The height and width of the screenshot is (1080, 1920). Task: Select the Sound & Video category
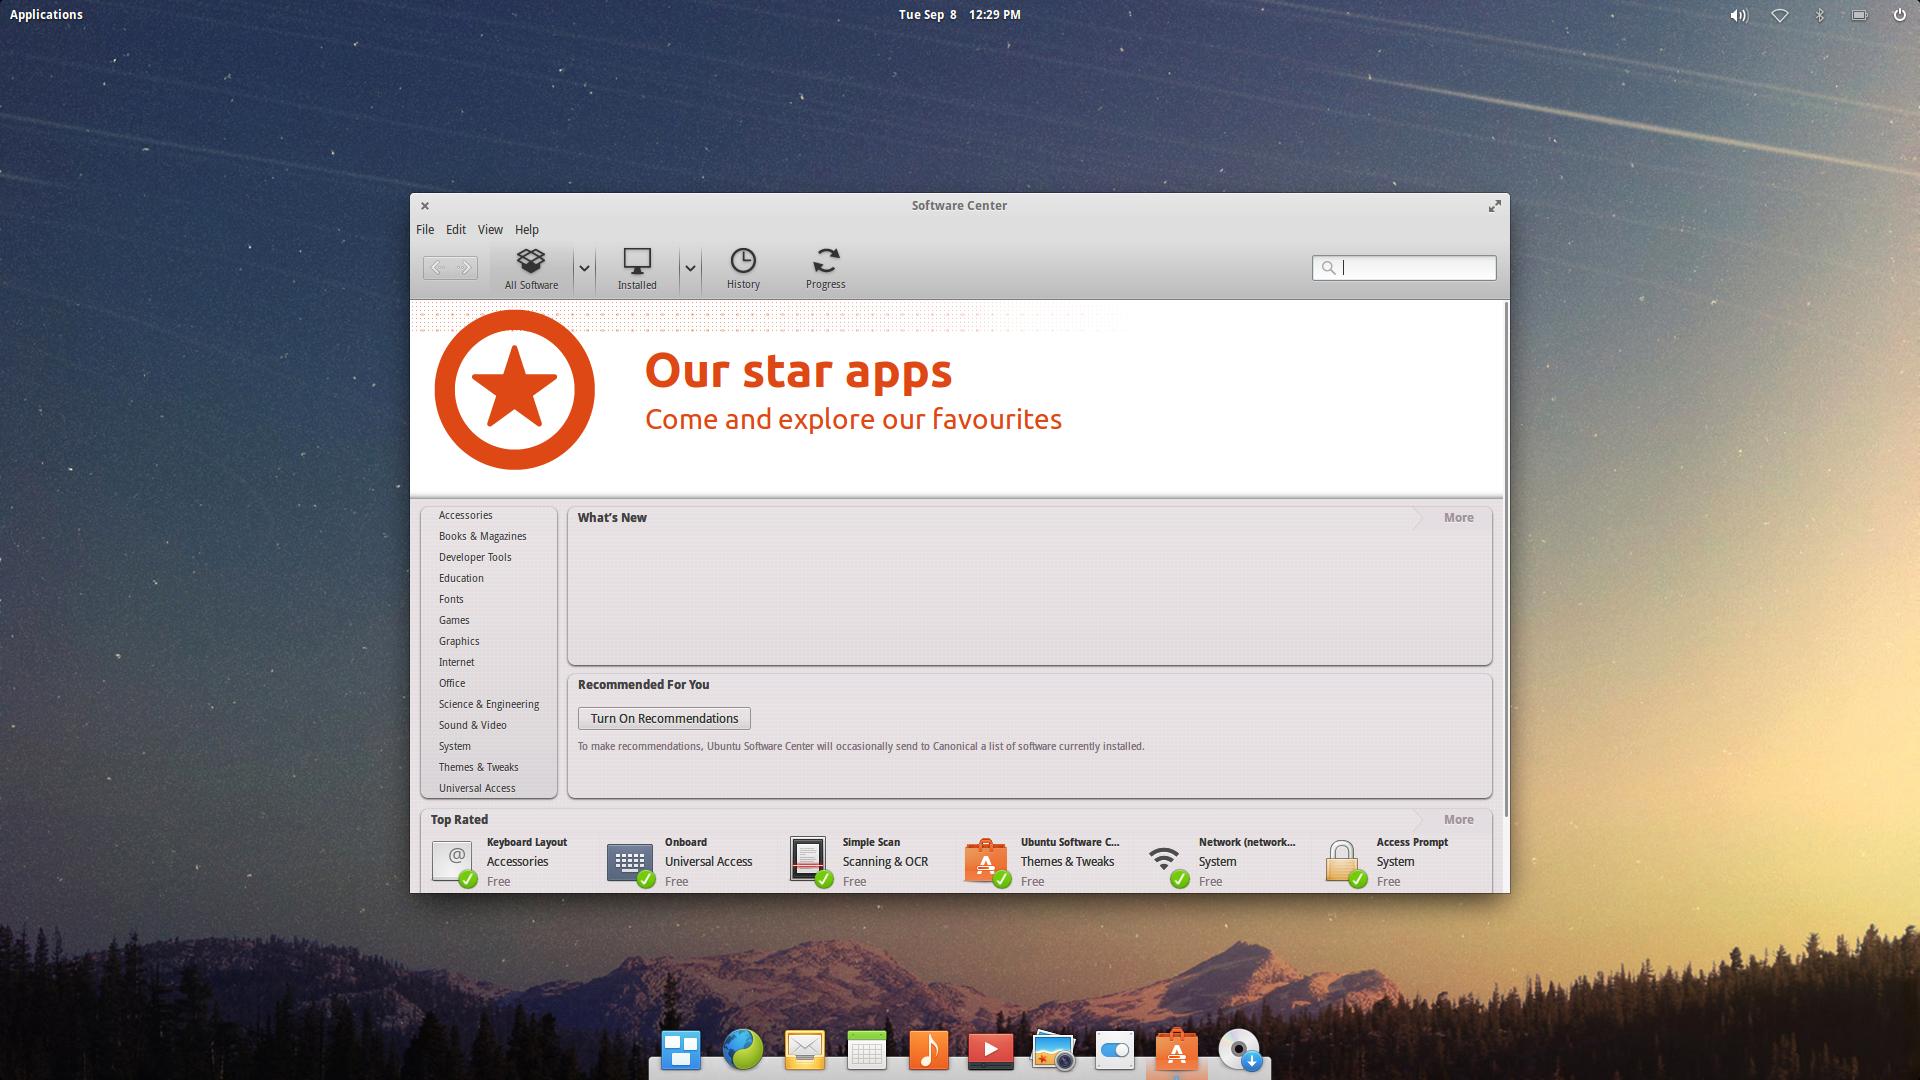coord(472,725)
